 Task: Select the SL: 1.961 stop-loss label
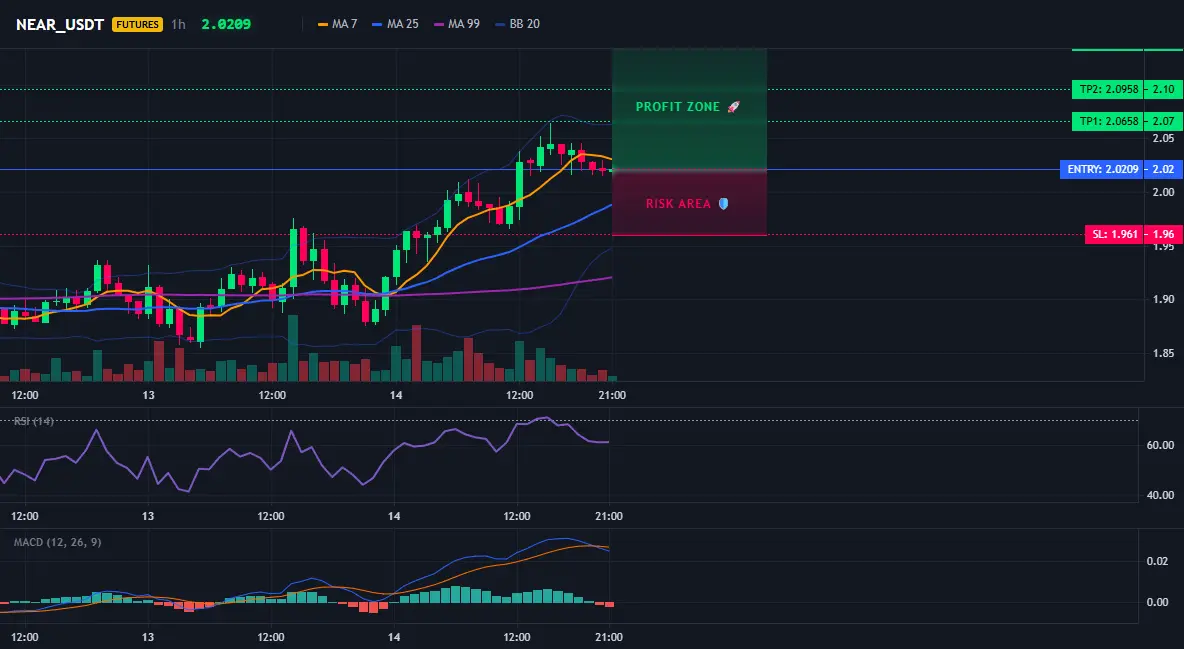click(x=1113, y=234)
